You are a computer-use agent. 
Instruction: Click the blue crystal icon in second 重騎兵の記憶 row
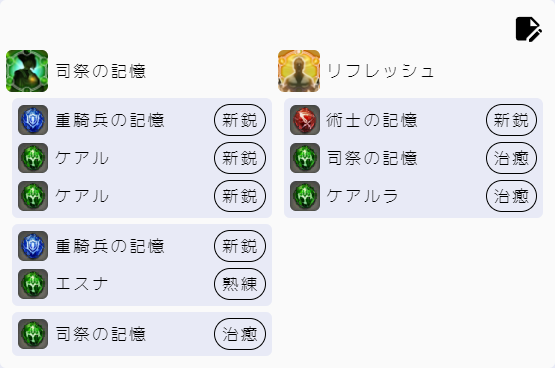pyautogui.click(x=33, y=246)
